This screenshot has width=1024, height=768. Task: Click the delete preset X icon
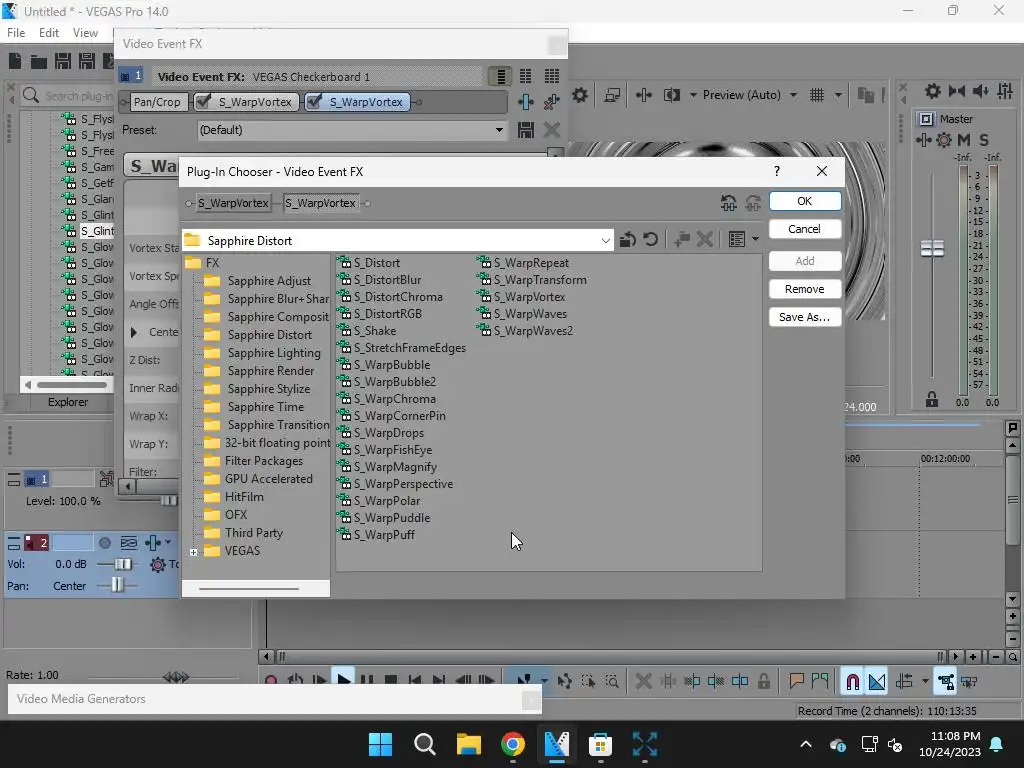[x=552, y=130]
